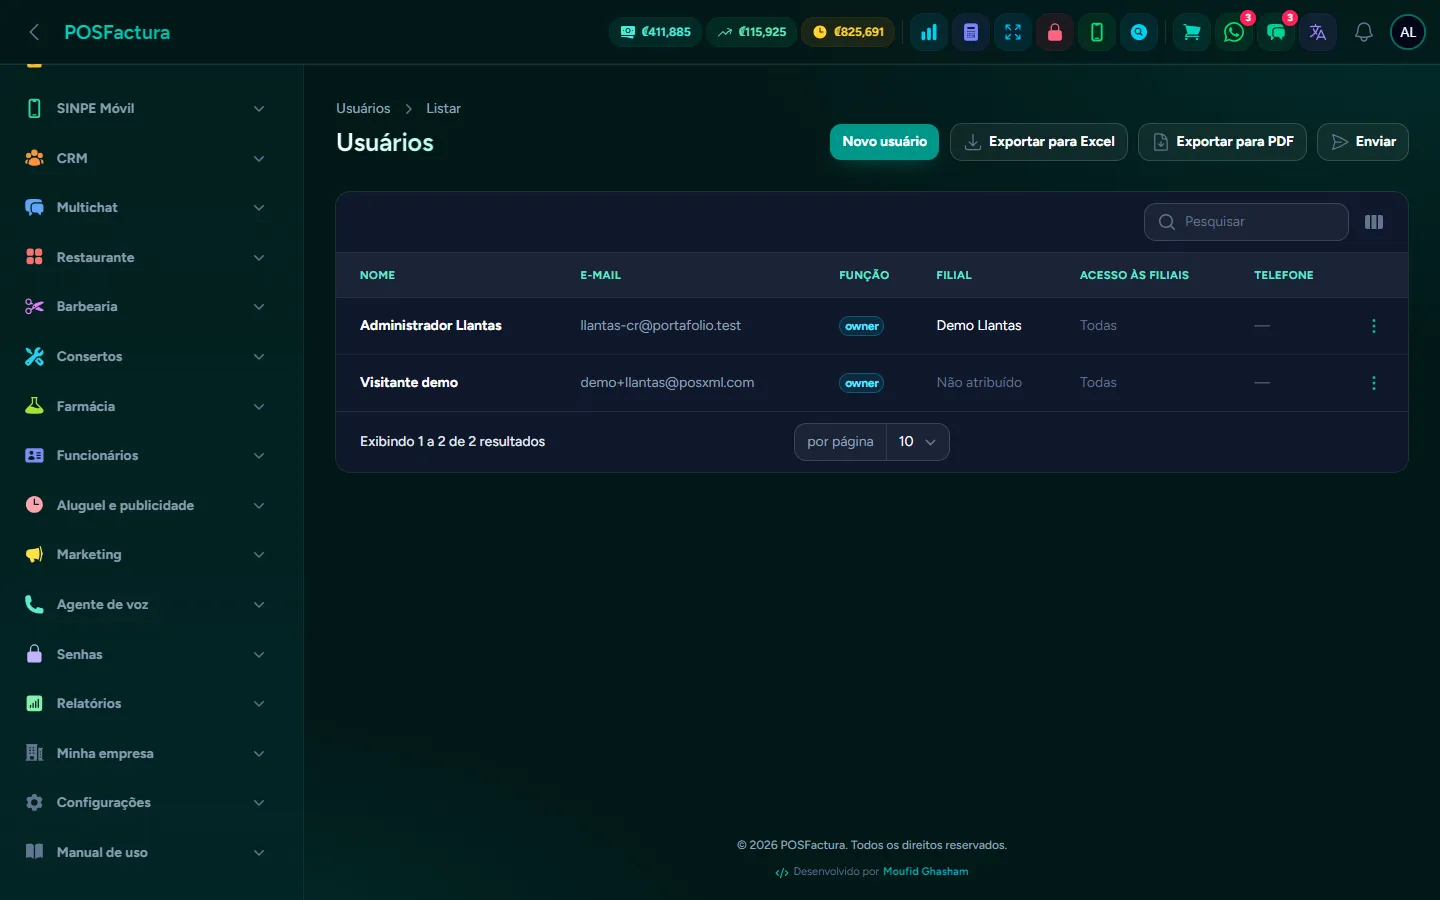The height and width of the screenshot is (900, 1440).
Task: Open the AL user avatar menu
Action: coord(1408,32)
